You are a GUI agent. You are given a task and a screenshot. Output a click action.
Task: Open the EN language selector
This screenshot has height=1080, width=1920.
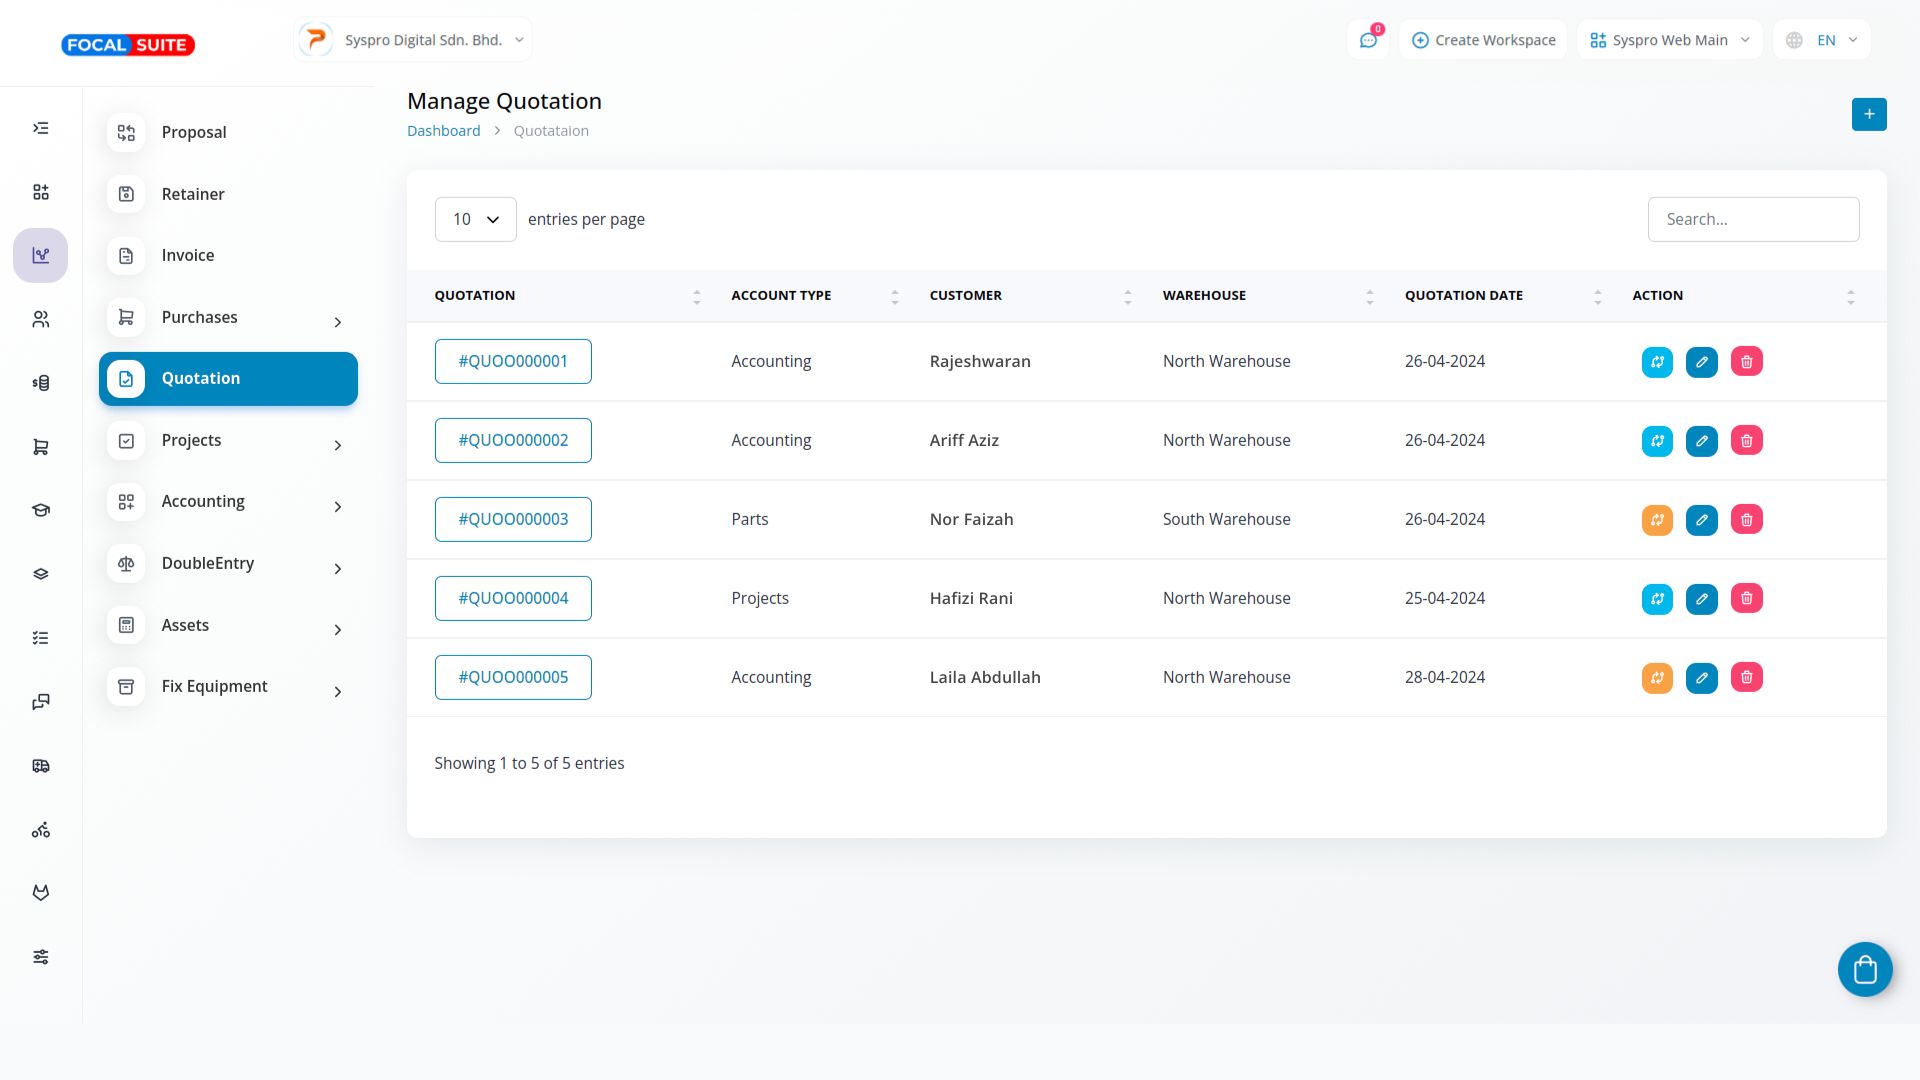[x=1822, y=40]
